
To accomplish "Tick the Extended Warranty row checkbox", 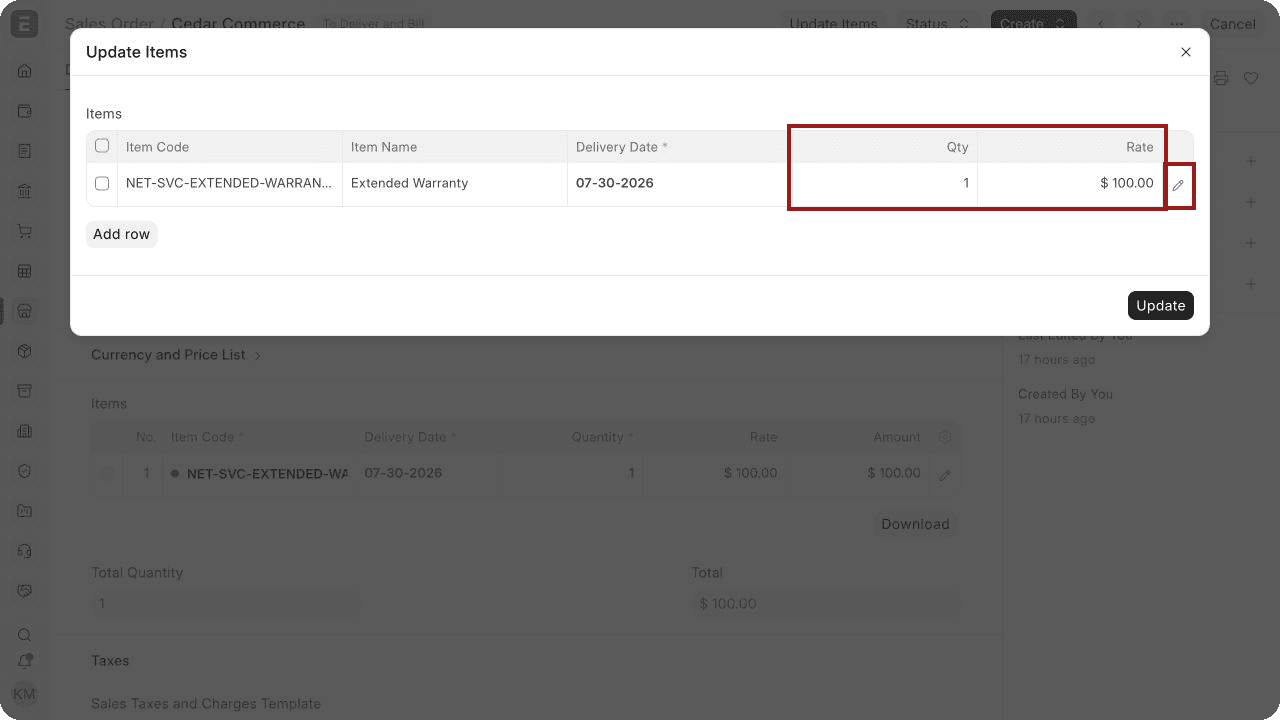I will tap(102, 184).
